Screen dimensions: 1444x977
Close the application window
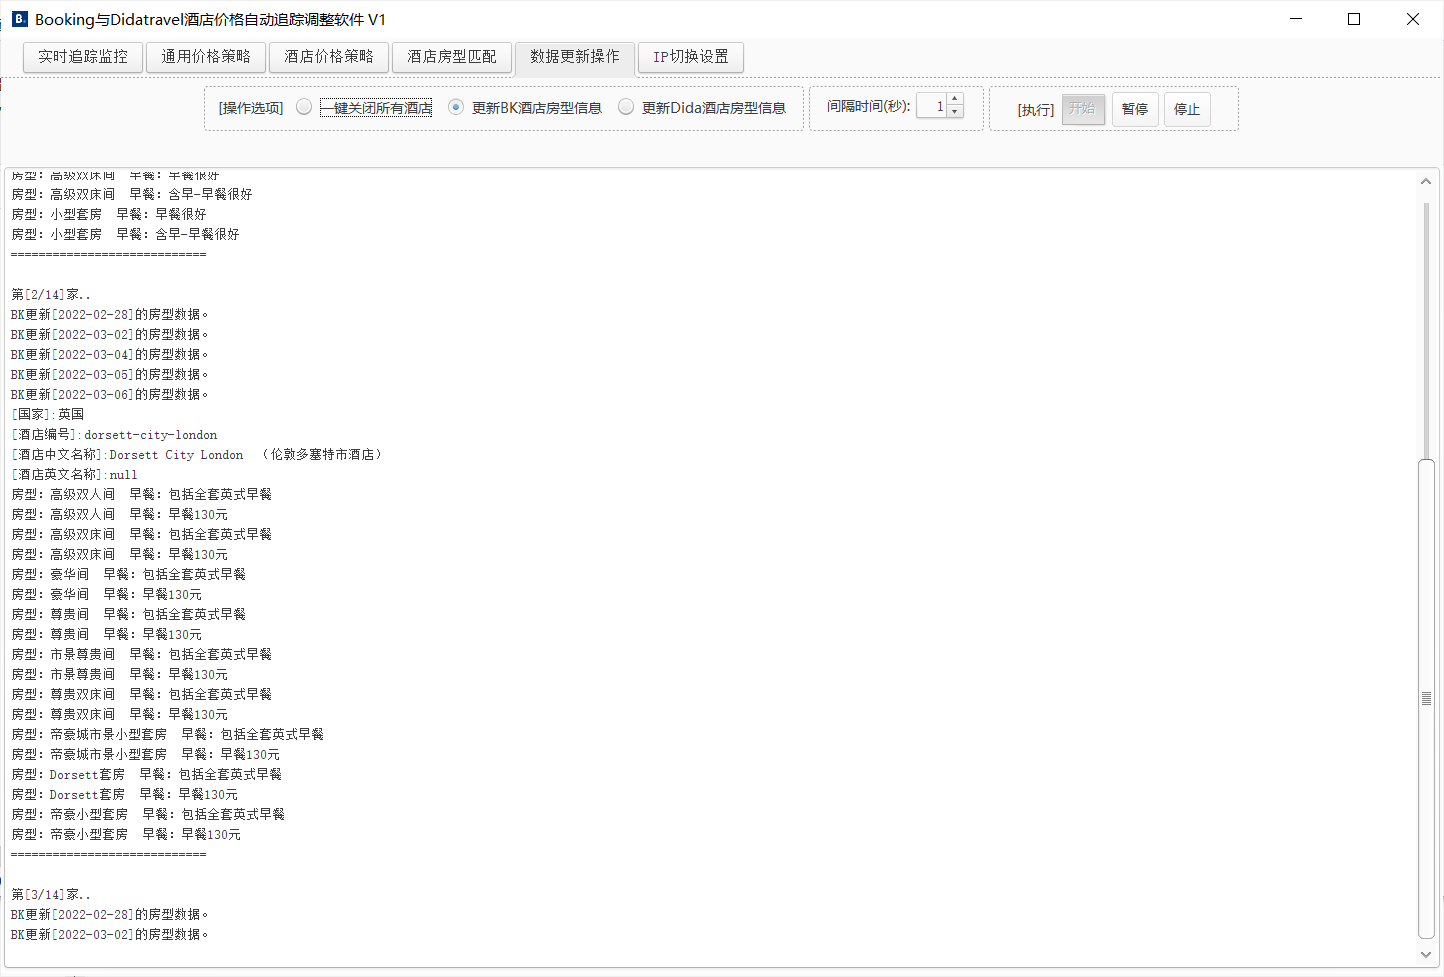click(1413, 19)
